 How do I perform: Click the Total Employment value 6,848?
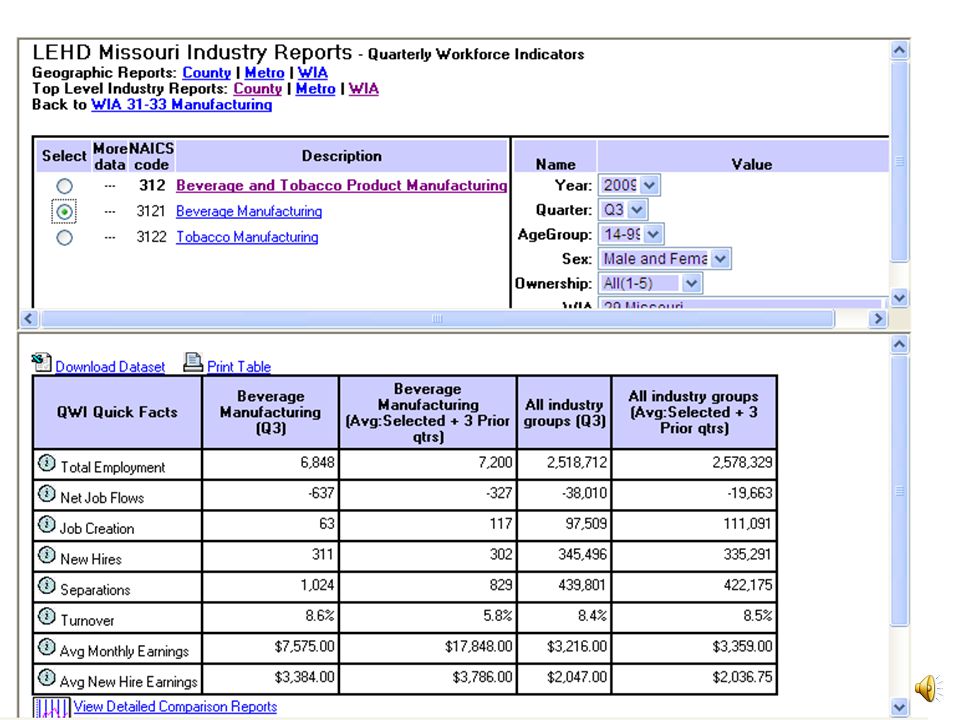(317, 463)
